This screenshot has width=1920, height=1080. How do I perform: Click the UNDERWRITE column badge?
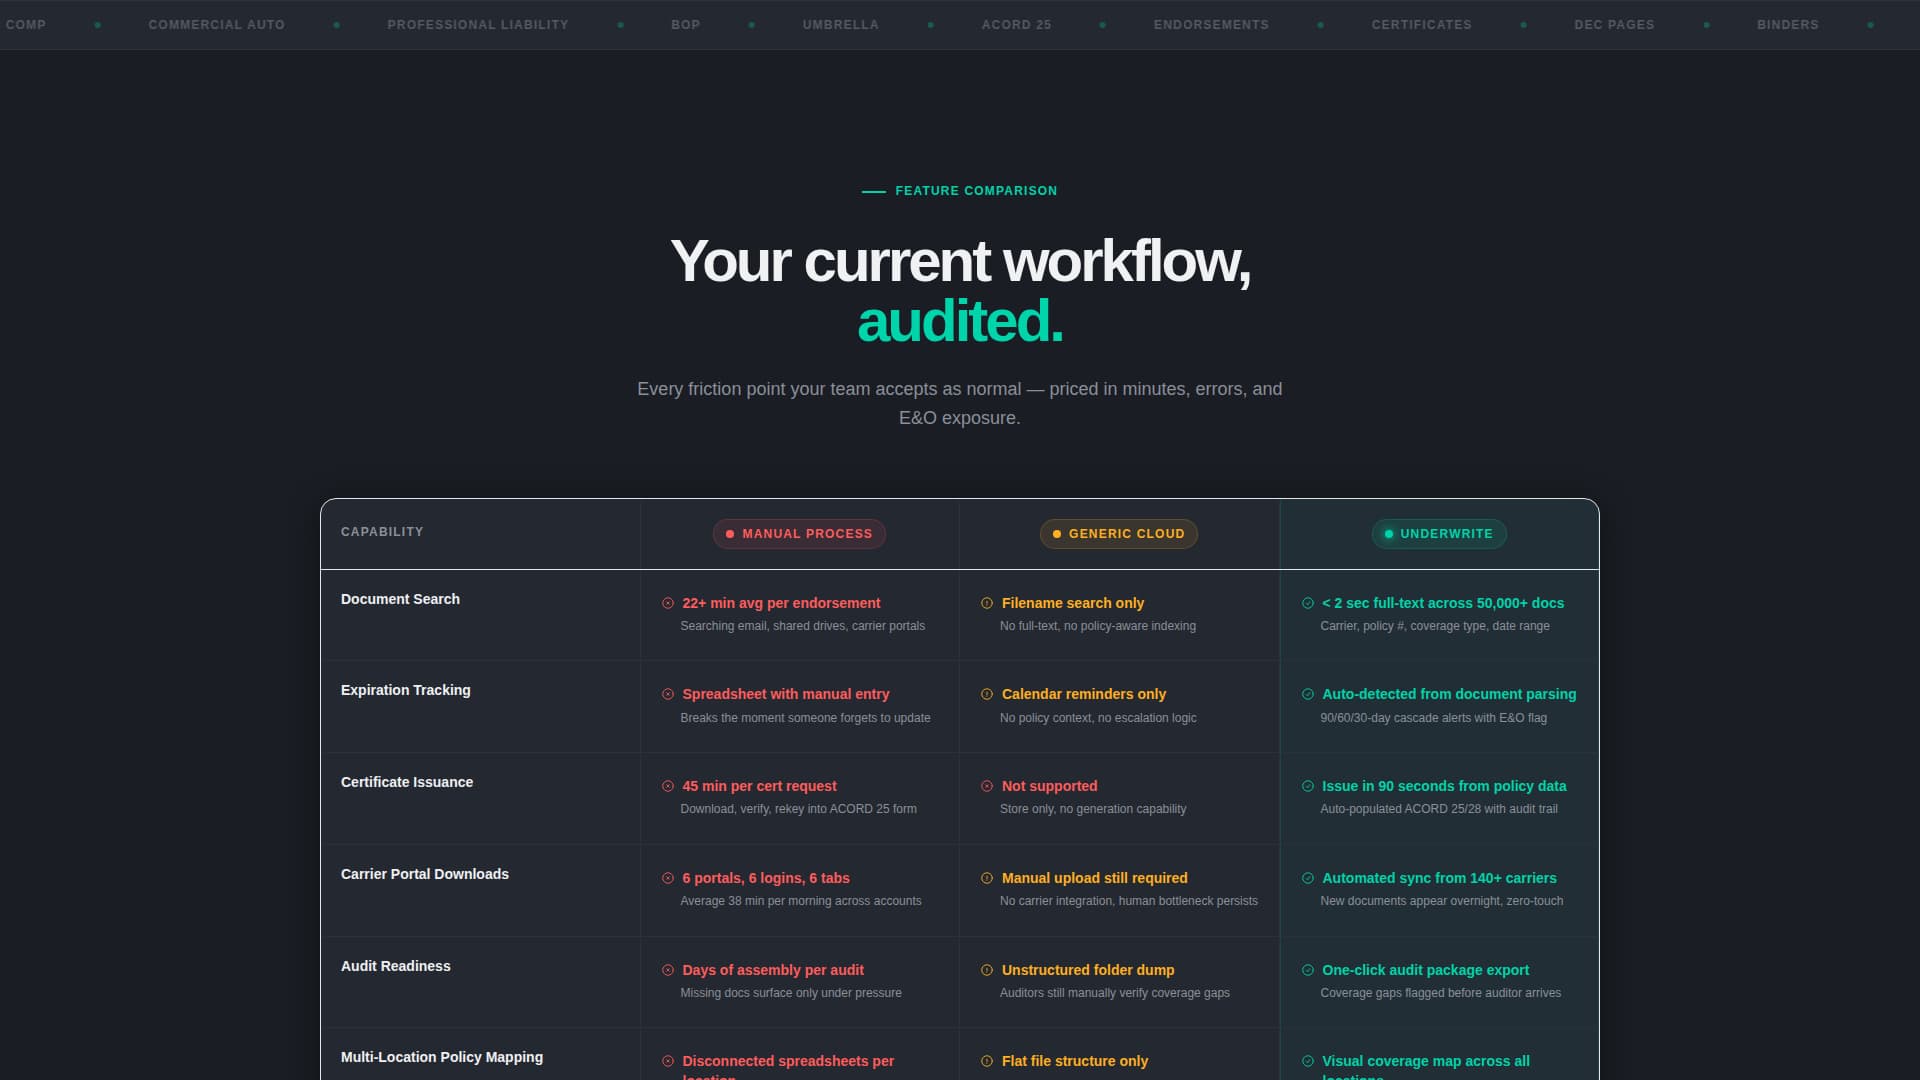click(1439, 534)
